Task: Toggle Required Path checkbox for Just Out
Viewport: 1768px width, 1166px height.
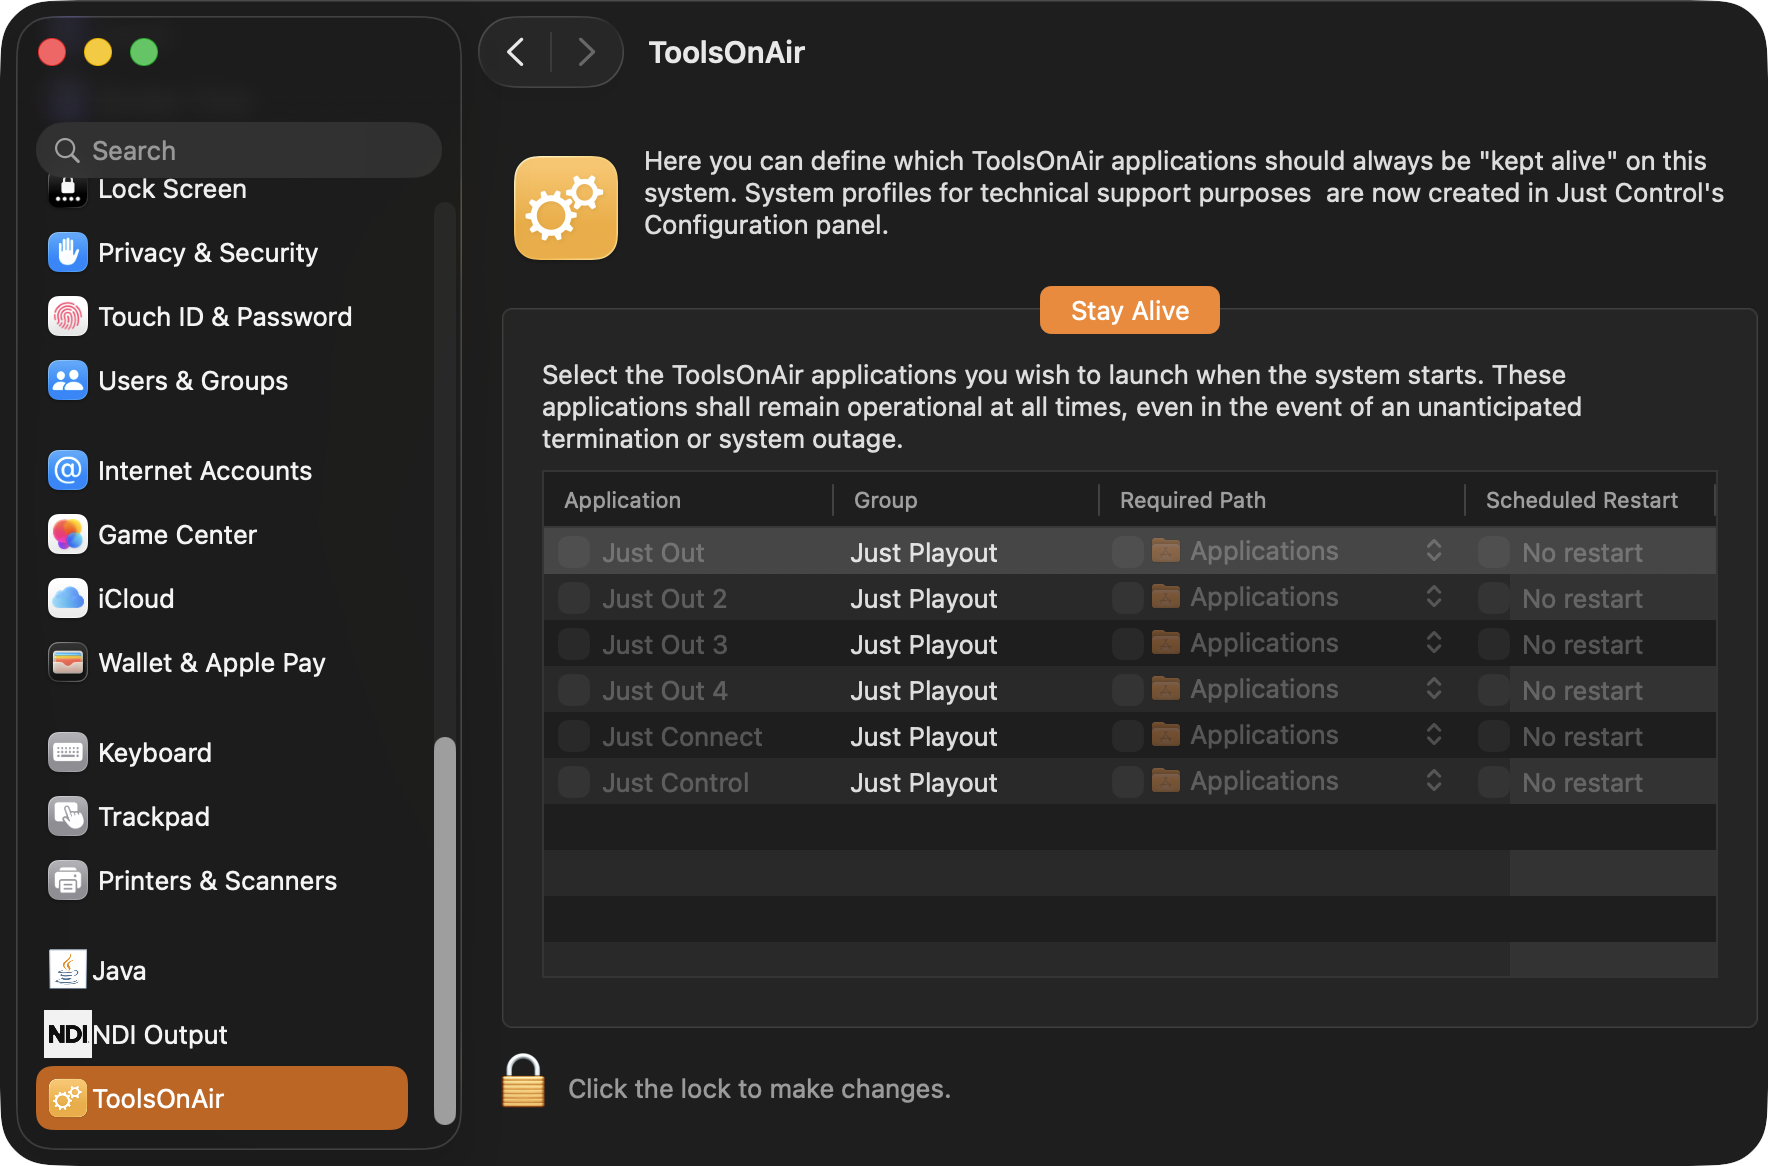Action: pyautogui.click(x=1128, y=552)
